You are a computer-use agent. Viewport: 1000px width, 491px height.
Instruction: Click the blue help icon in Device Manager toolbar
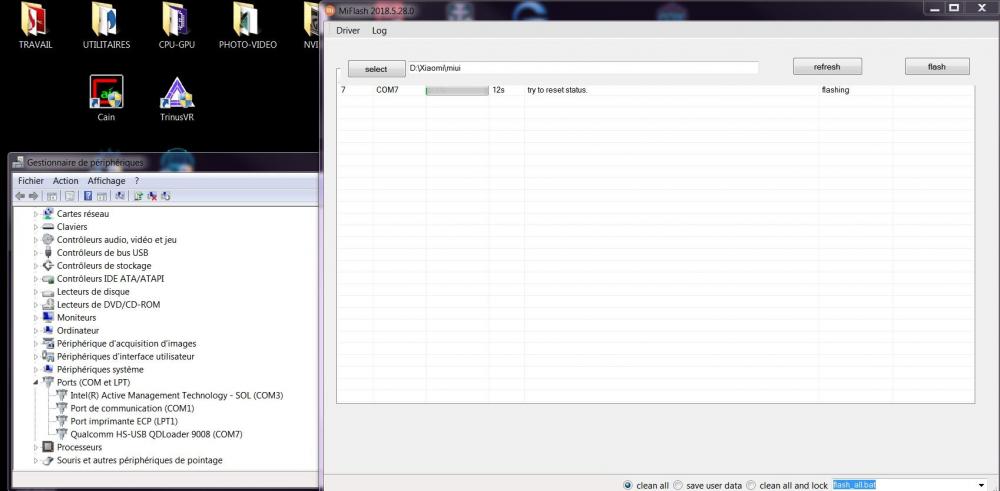tap(88, 196)
